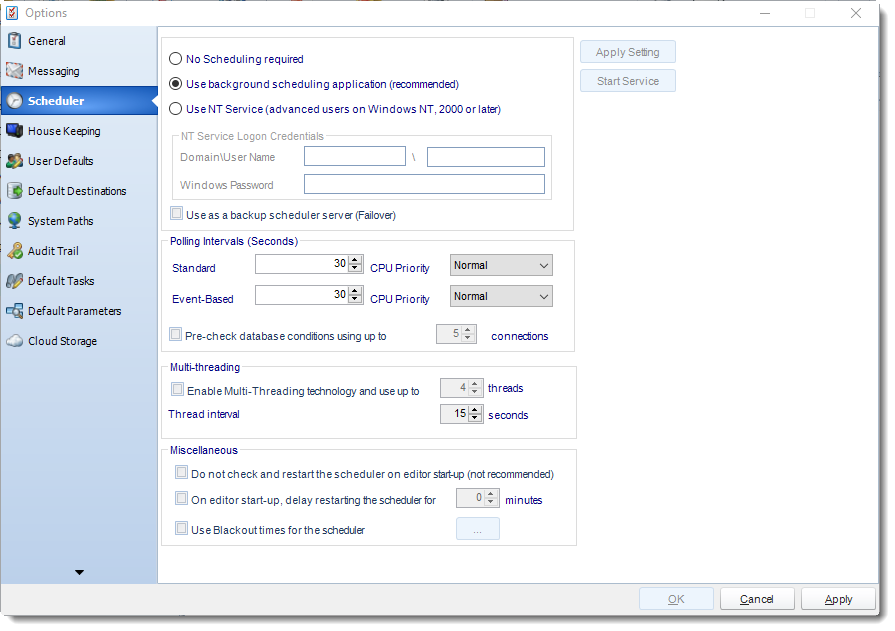The height and width of the screenshot is (631, 895).
Task: Open Blackout times ellipsis button
Action: click(x=478, y=529)
